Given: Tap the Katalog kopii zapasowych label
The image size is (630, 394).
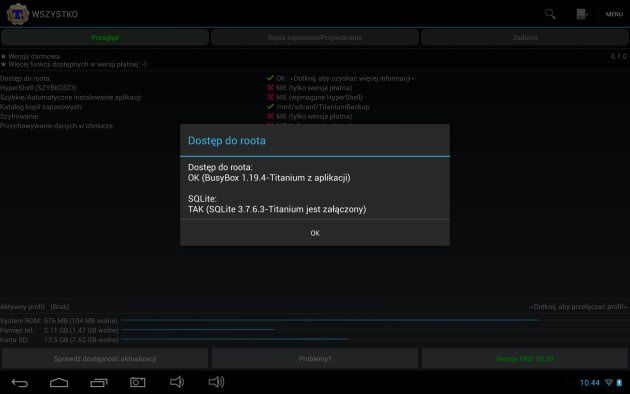Looking at the screenshot, I should (x=41, y=107).
